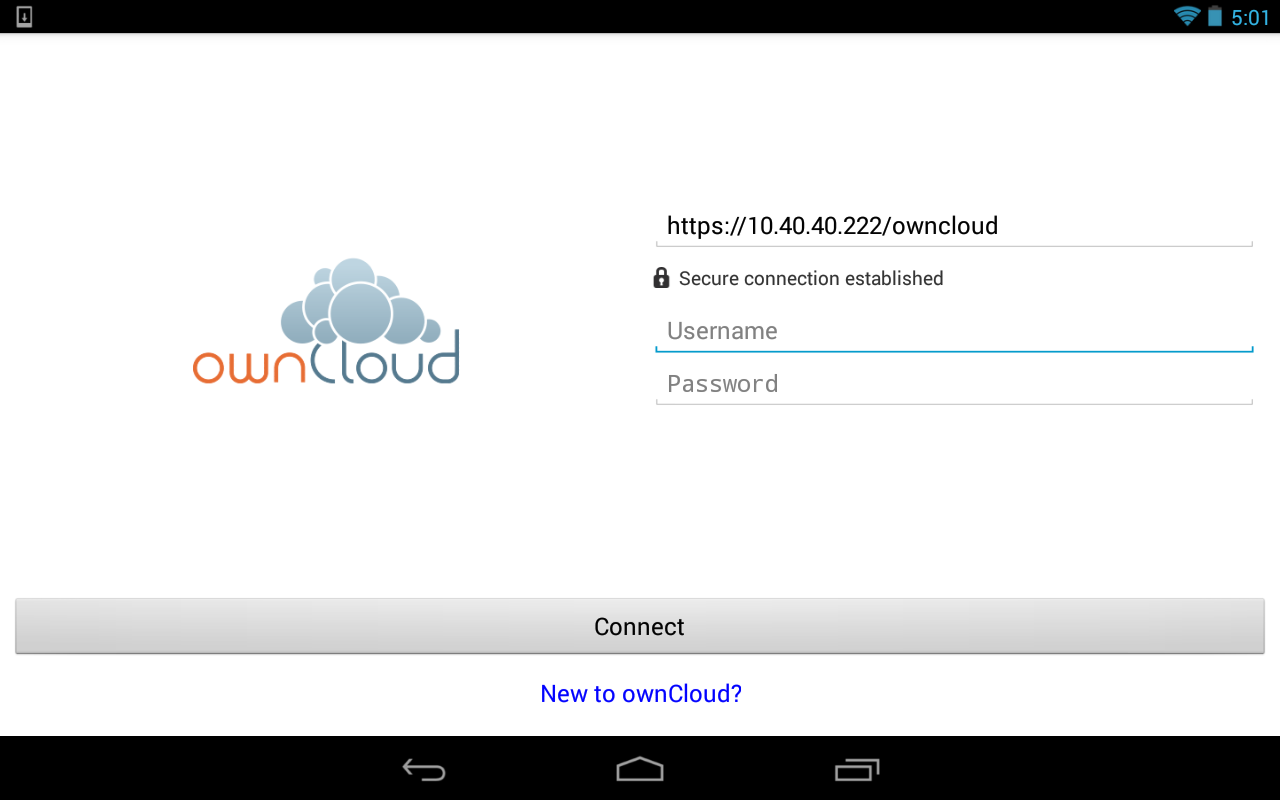Focus the Username input field
Screen dimensions: 1280x800
(x=954, y=331)
